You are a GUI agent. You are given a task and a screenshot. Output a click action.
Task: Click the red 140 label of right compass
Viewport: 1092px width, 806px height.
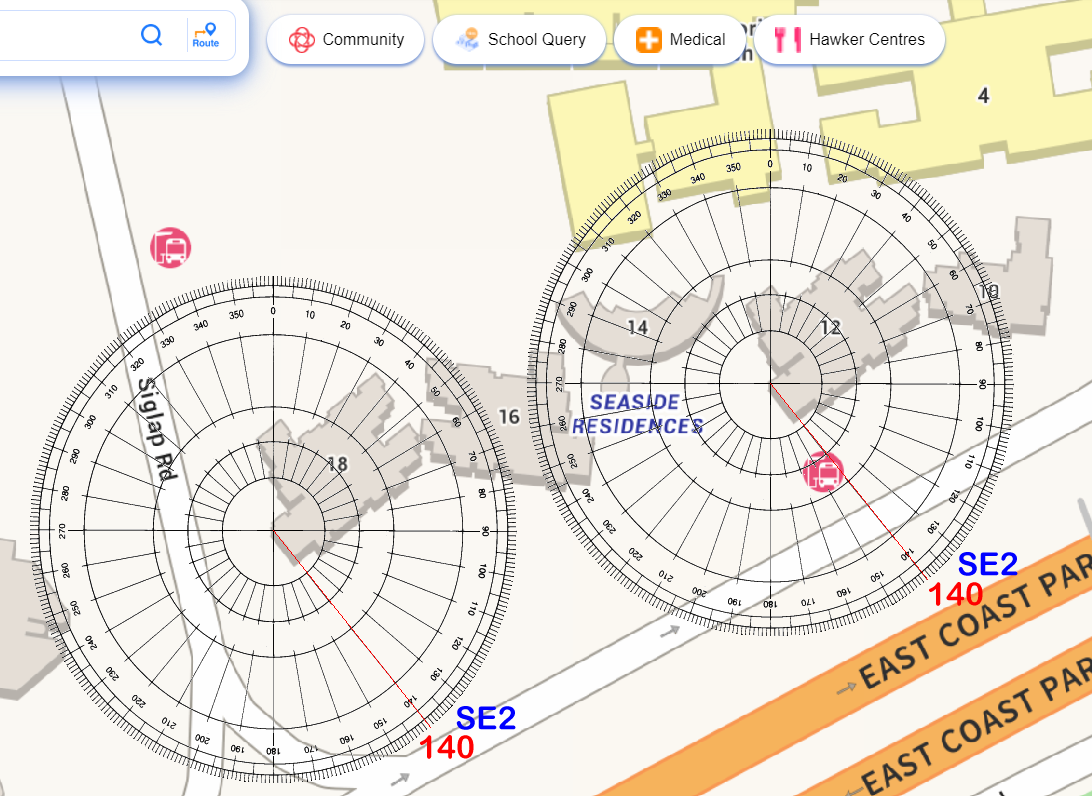955,594
